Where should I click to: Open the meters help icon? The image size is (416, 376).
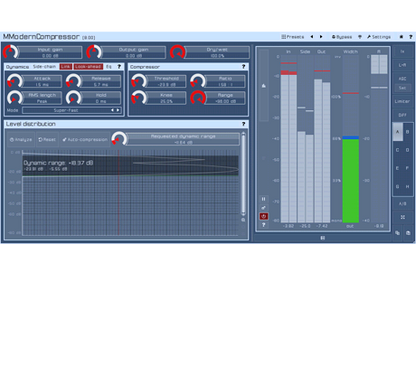point(264,225)
